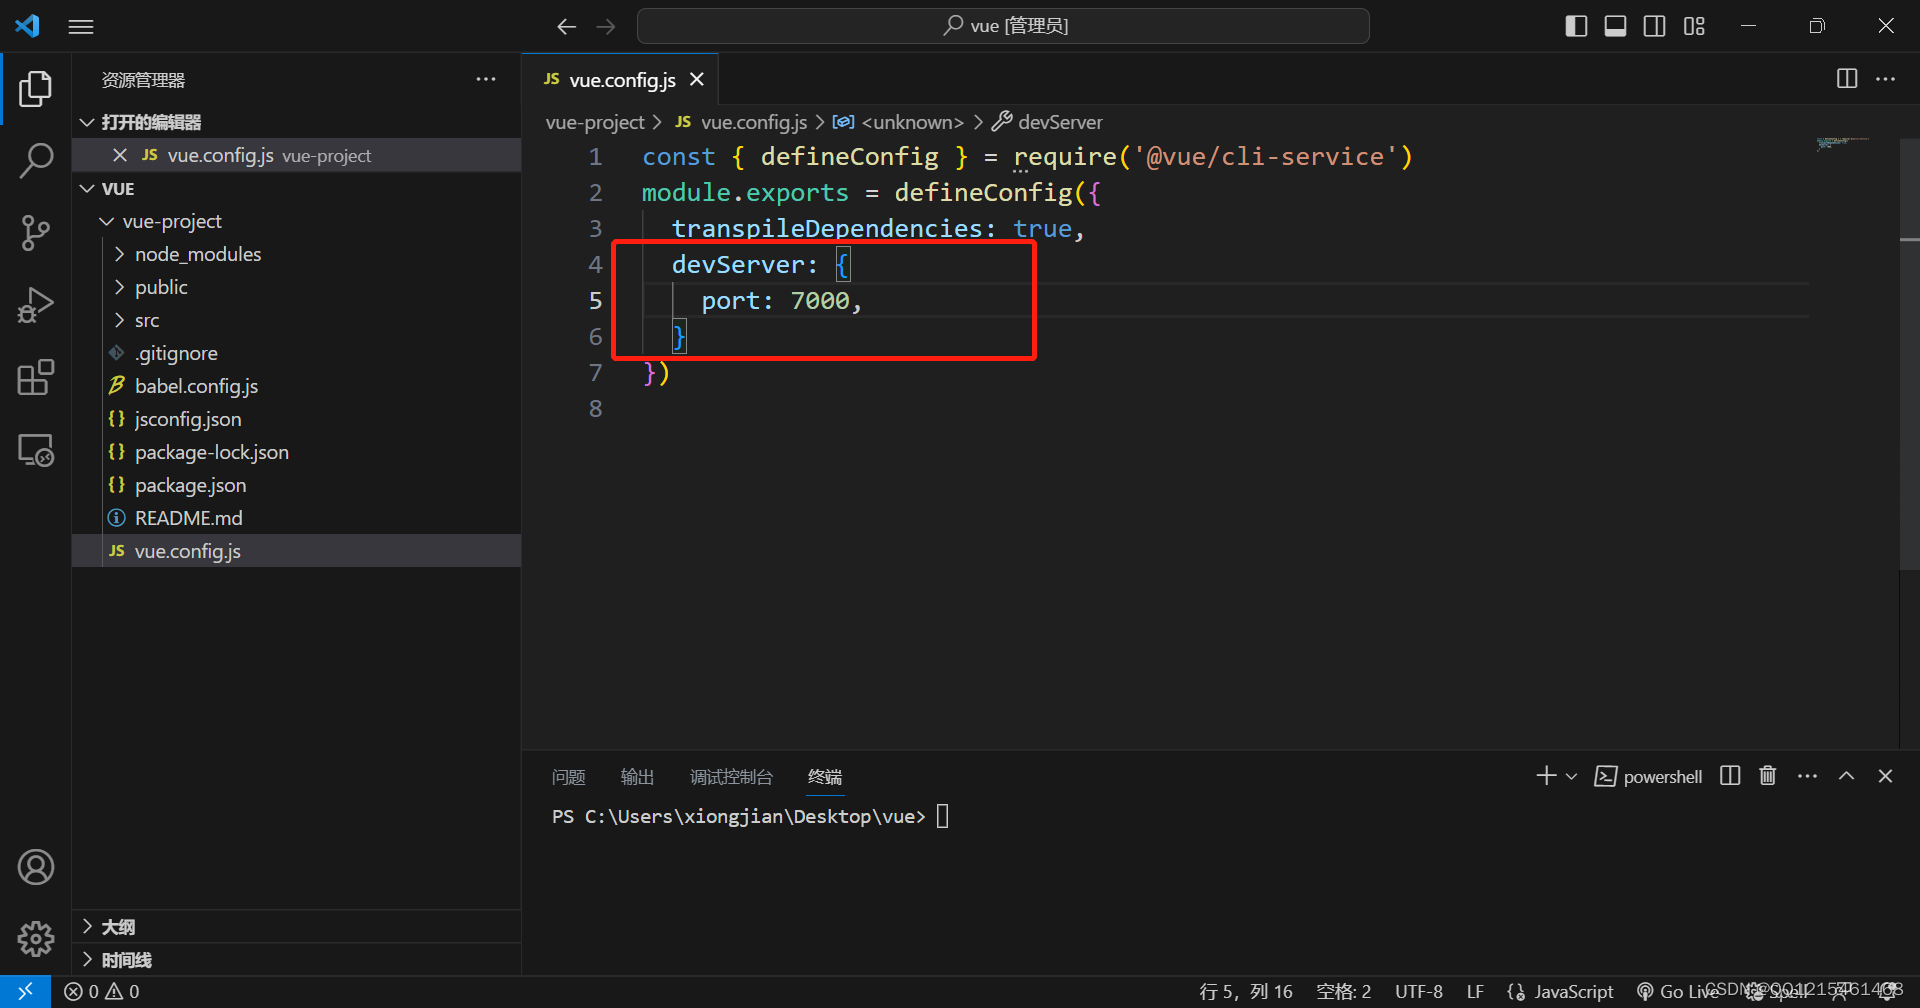The image size is (1920, 1008).
Task: Open jsconfig.json in the explorer
Action: tap(296, 419)
